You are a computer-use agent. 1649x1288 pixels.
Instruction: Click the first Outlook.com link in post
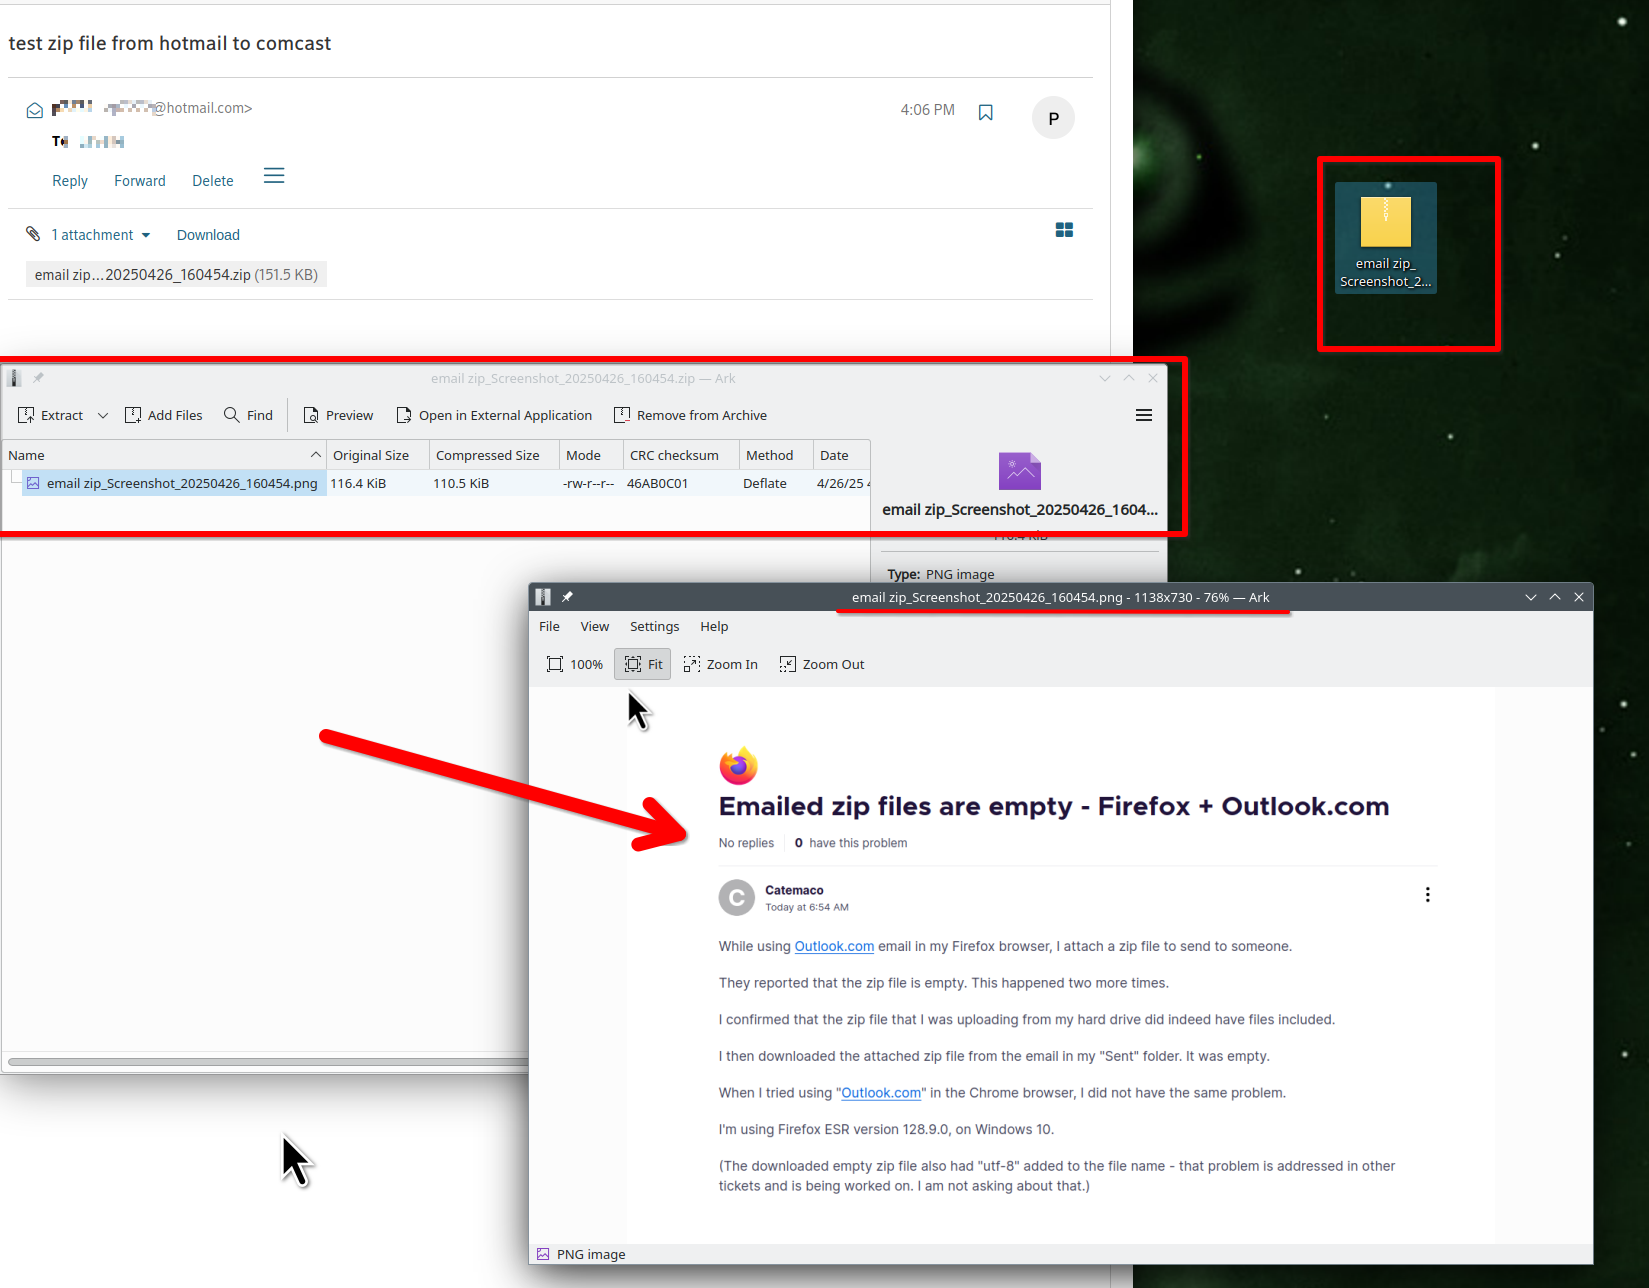[834, 946]
